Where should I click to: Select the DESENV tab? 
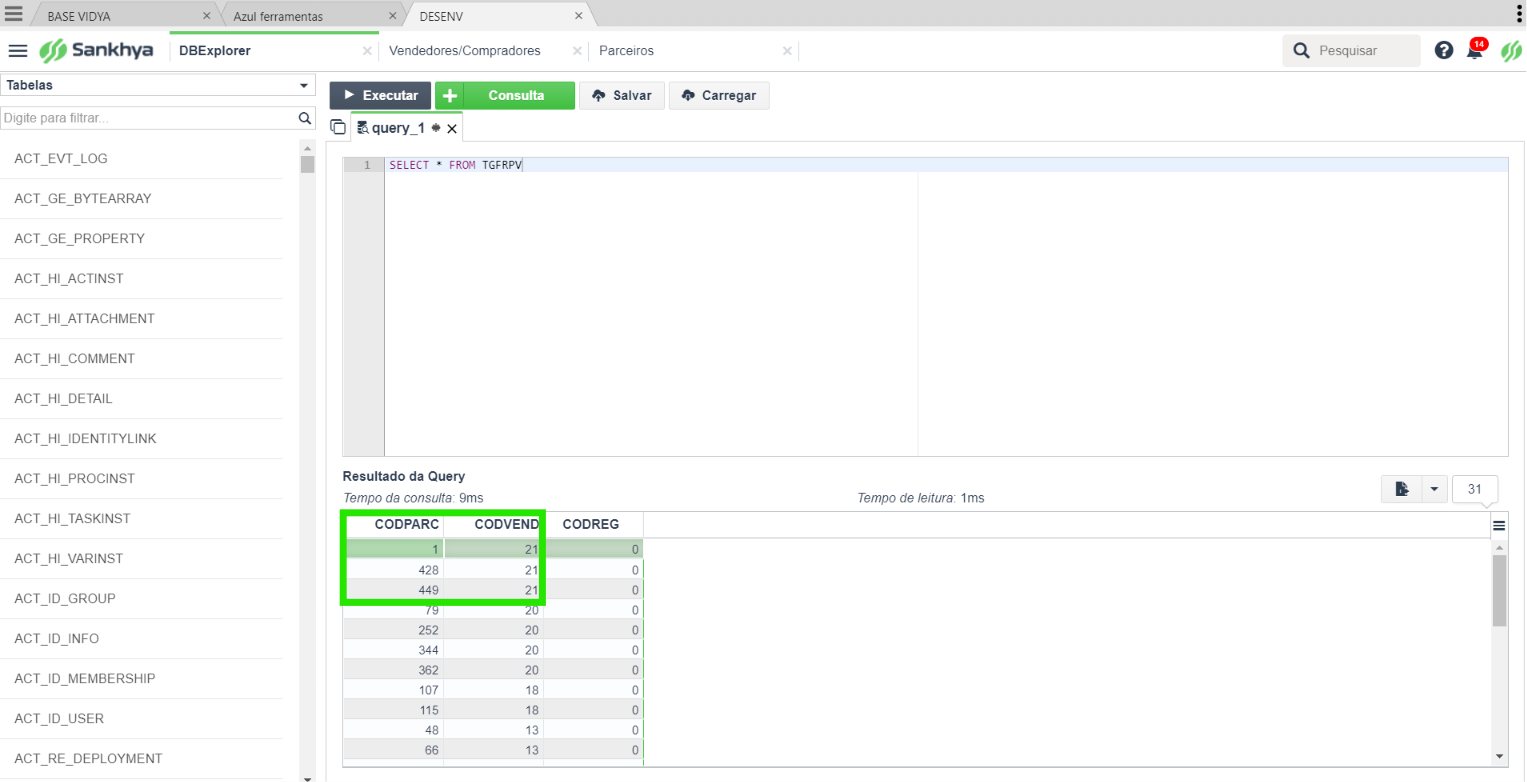click(499, 16)
